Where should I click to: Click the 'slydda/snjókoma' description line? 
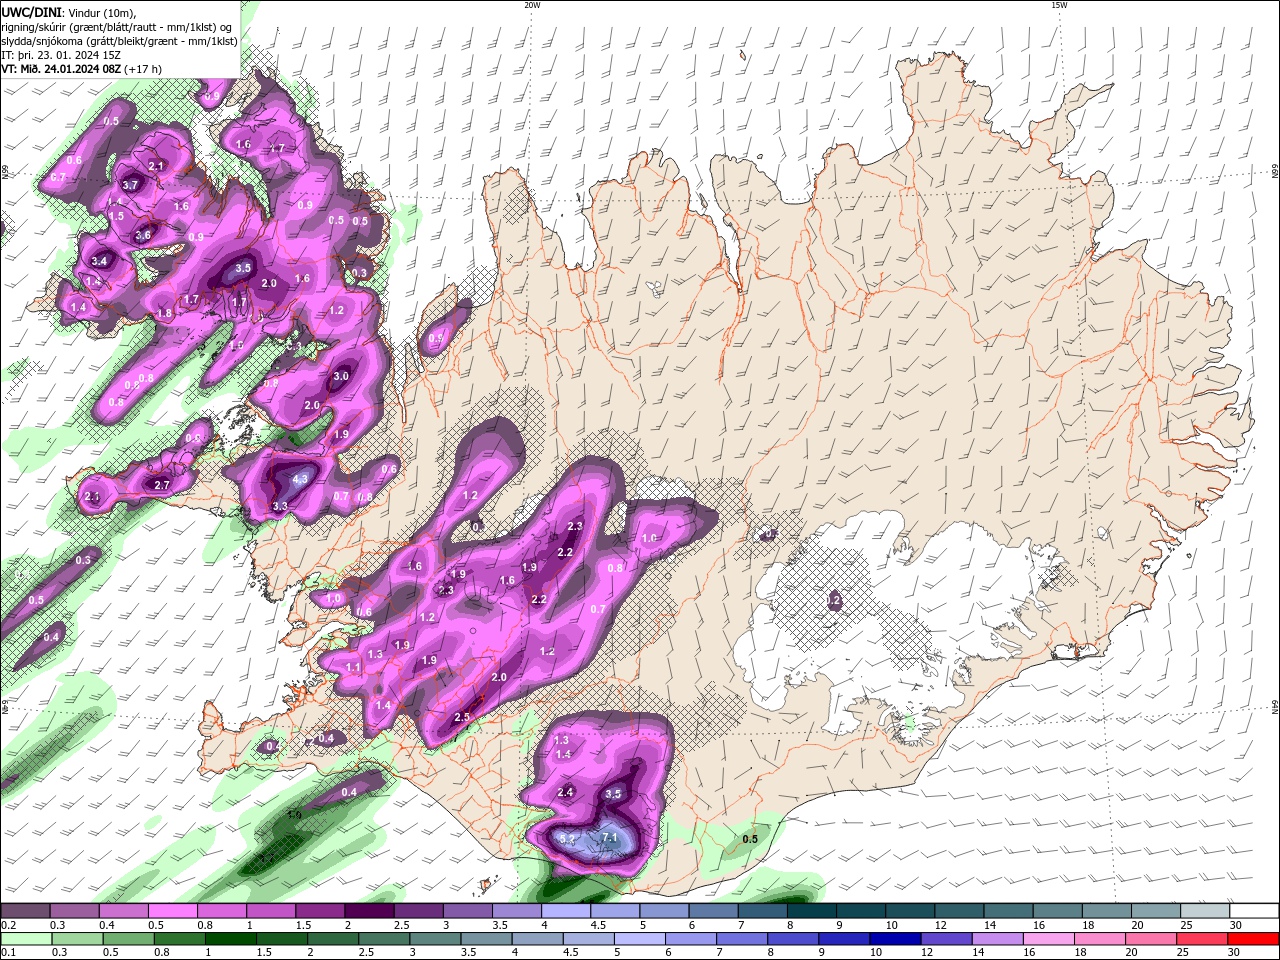[x=119, y=41]
